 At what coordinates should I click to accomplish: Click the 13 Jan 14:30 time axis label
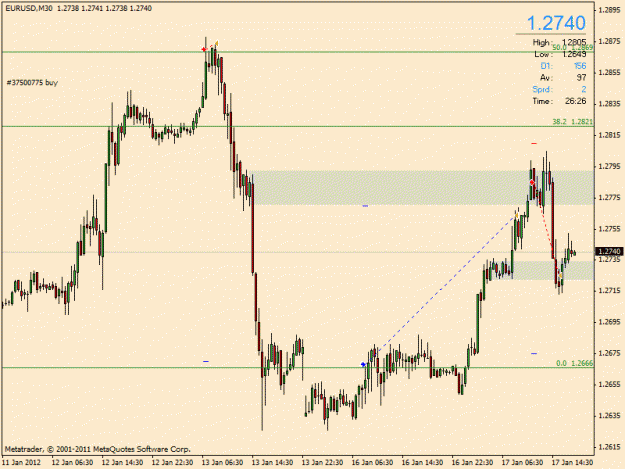(x=272, y=462)
